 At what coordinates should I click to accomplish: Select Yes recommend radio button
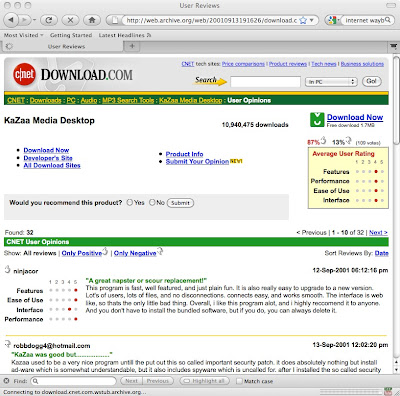coord(130,202)
